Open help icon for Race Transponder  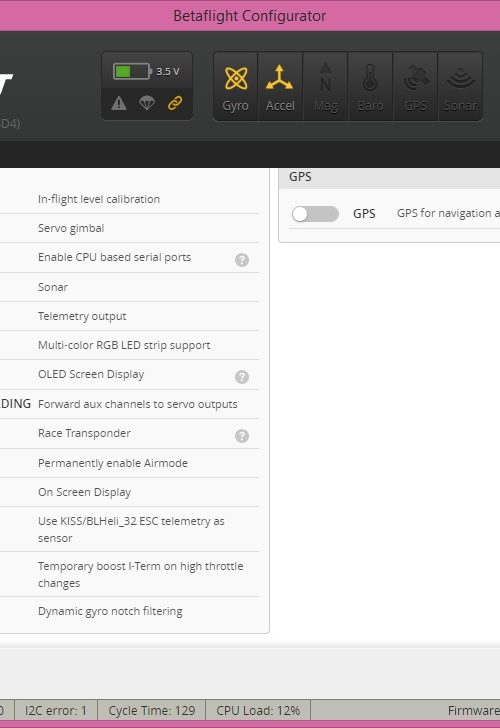tap(241, 436)
